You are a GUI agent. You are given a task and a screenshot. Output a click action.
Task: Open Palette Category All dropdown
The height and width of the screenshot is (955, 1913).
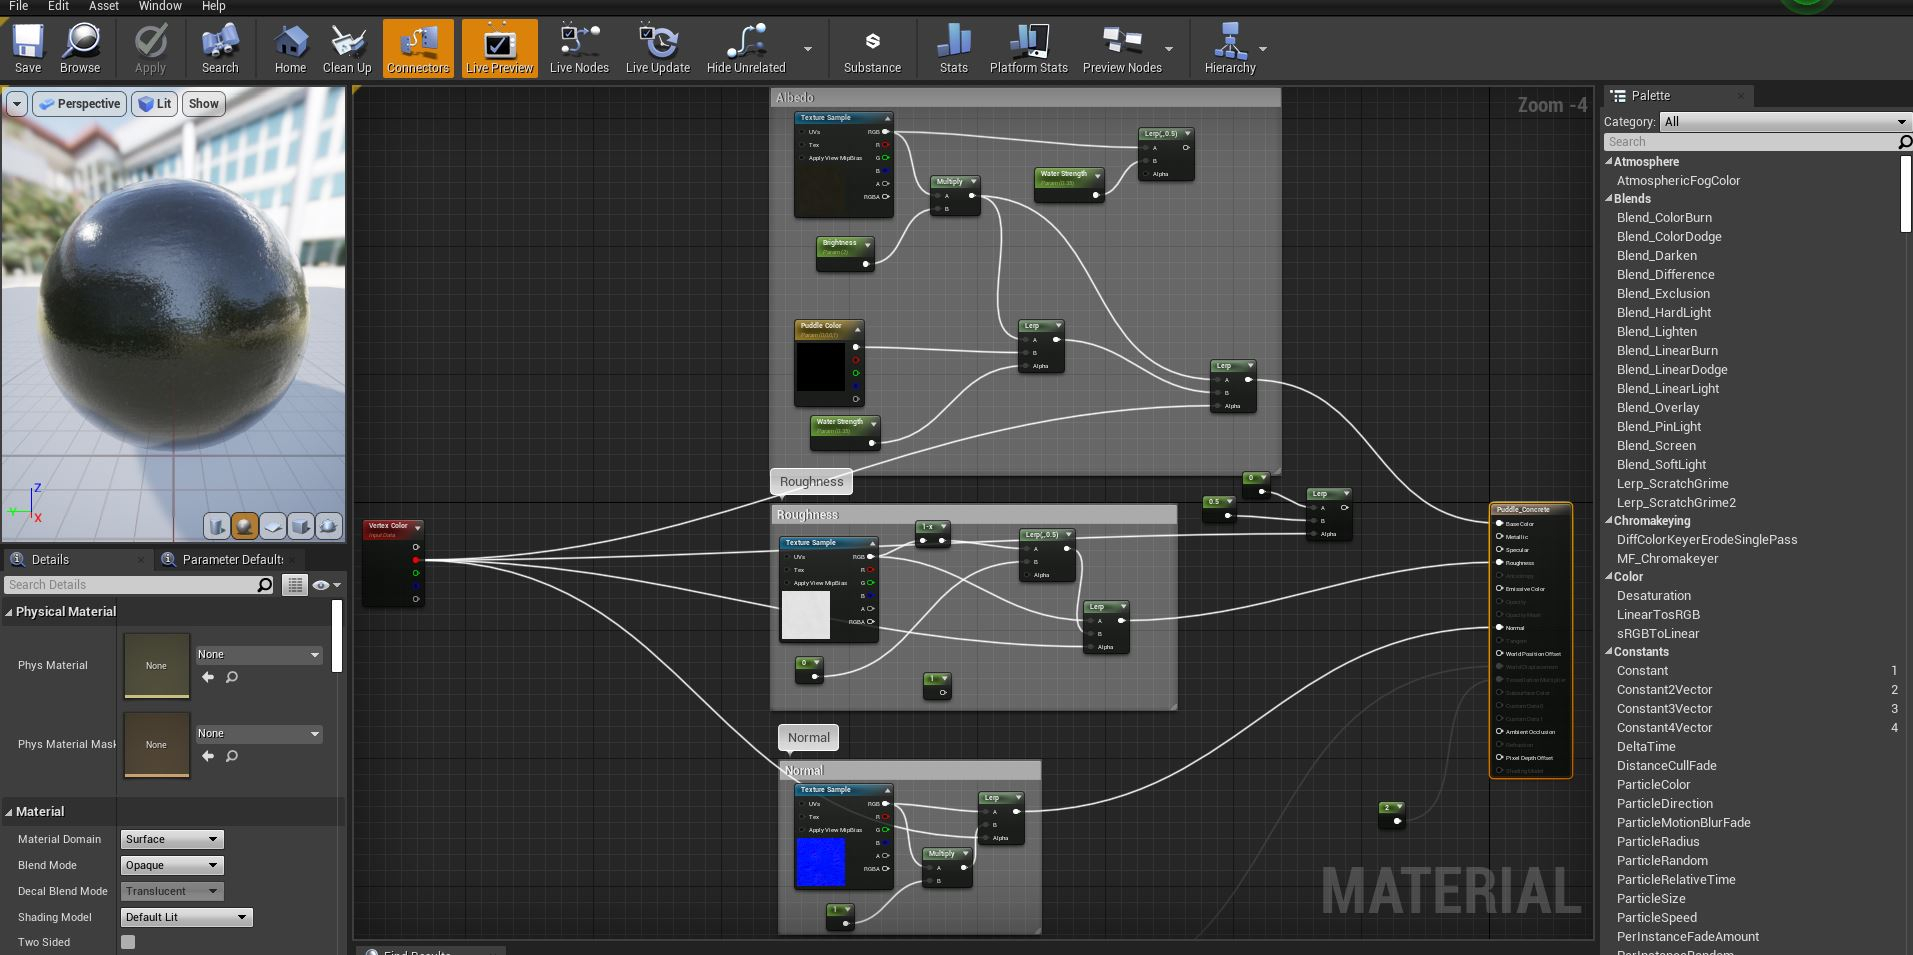[1785, 122]
